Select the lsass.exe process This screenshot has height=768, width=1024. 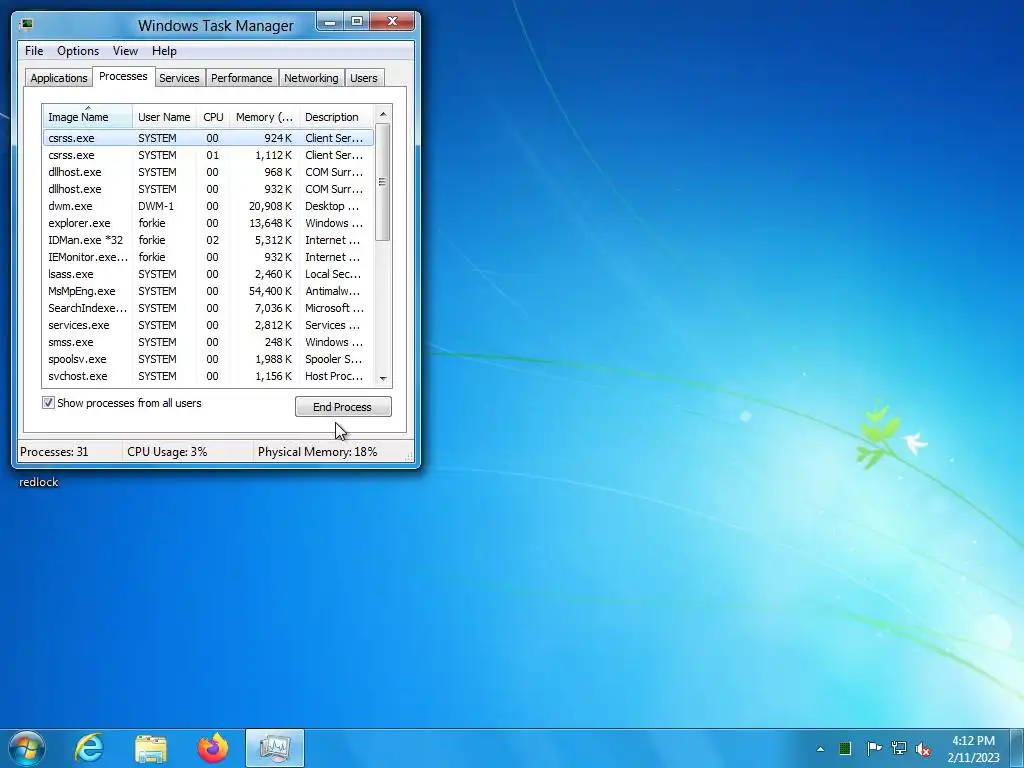tap(208, 274)
